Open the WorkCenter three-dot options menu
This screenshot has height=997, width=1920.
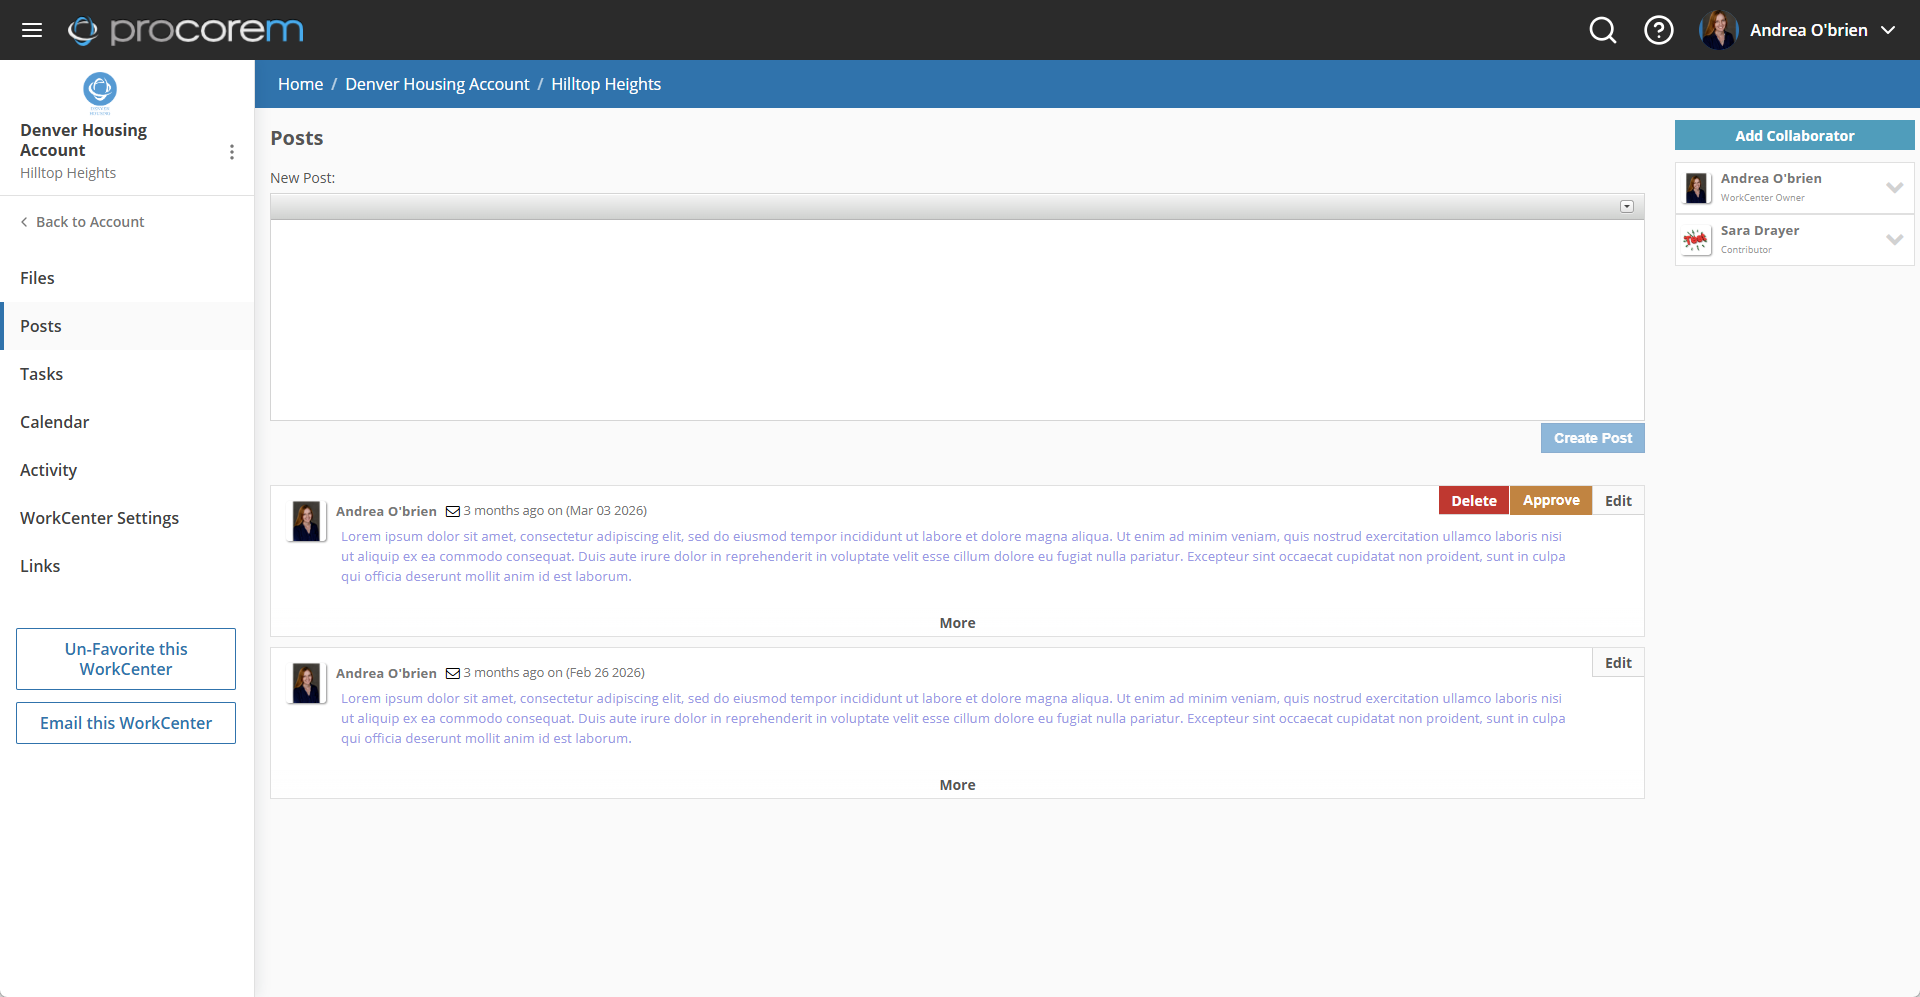pos(232,152)
